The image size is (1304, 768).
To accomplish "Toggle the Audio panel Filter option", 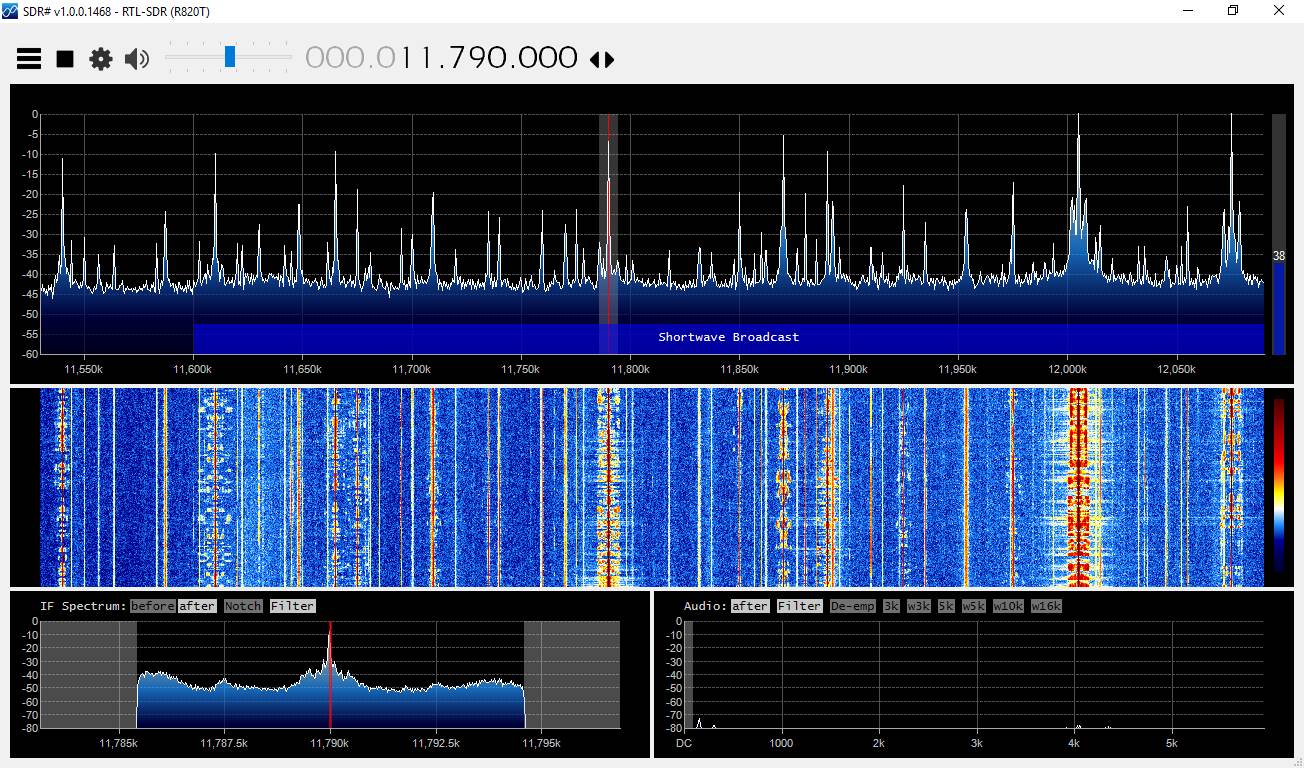I will pos(799,606).
